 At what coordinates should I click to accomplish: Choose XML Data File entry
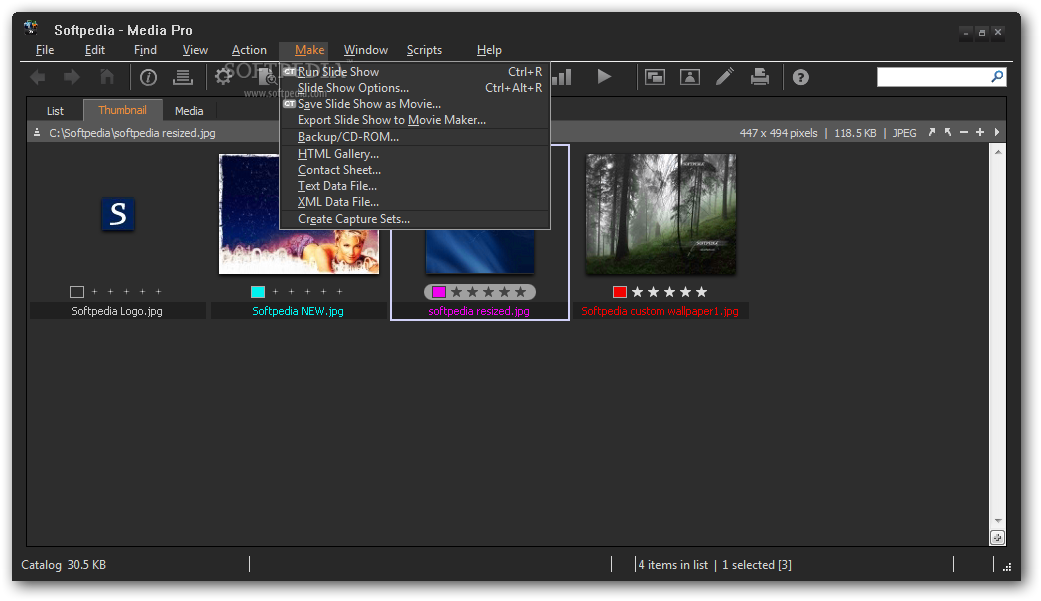click(x=415, y=202)
